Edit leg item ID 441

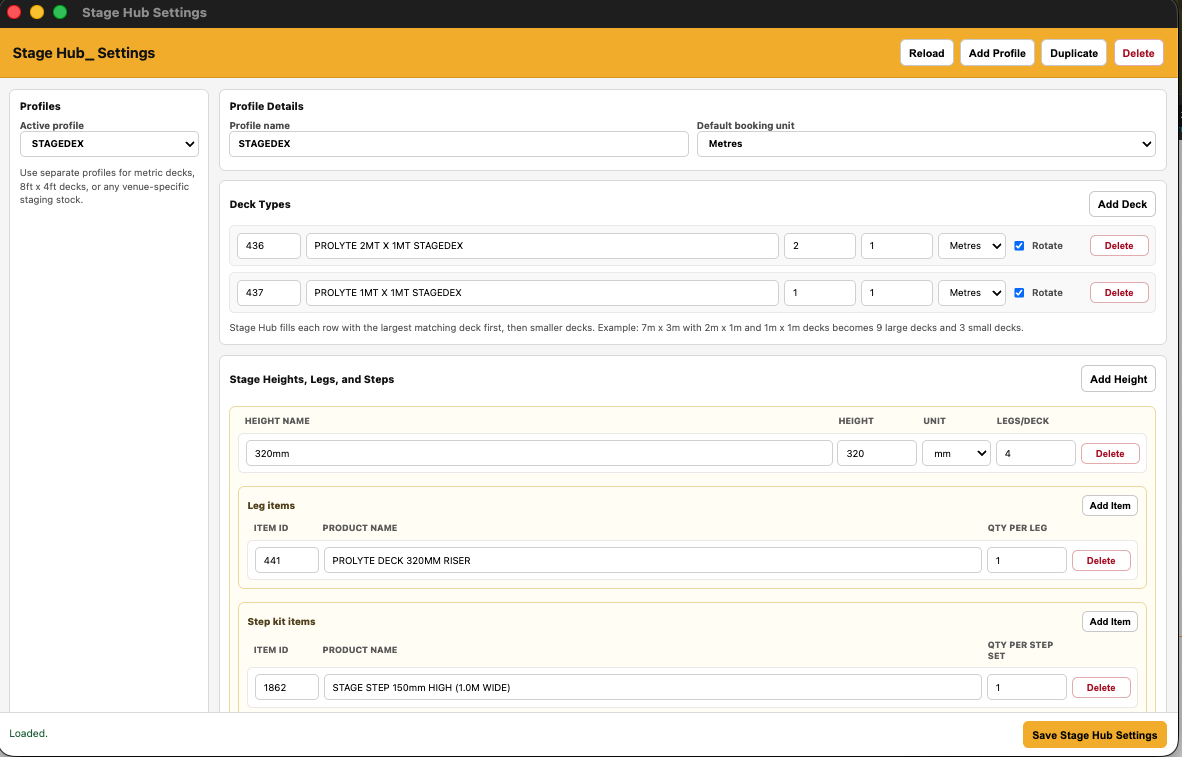(x=286, y=561)
